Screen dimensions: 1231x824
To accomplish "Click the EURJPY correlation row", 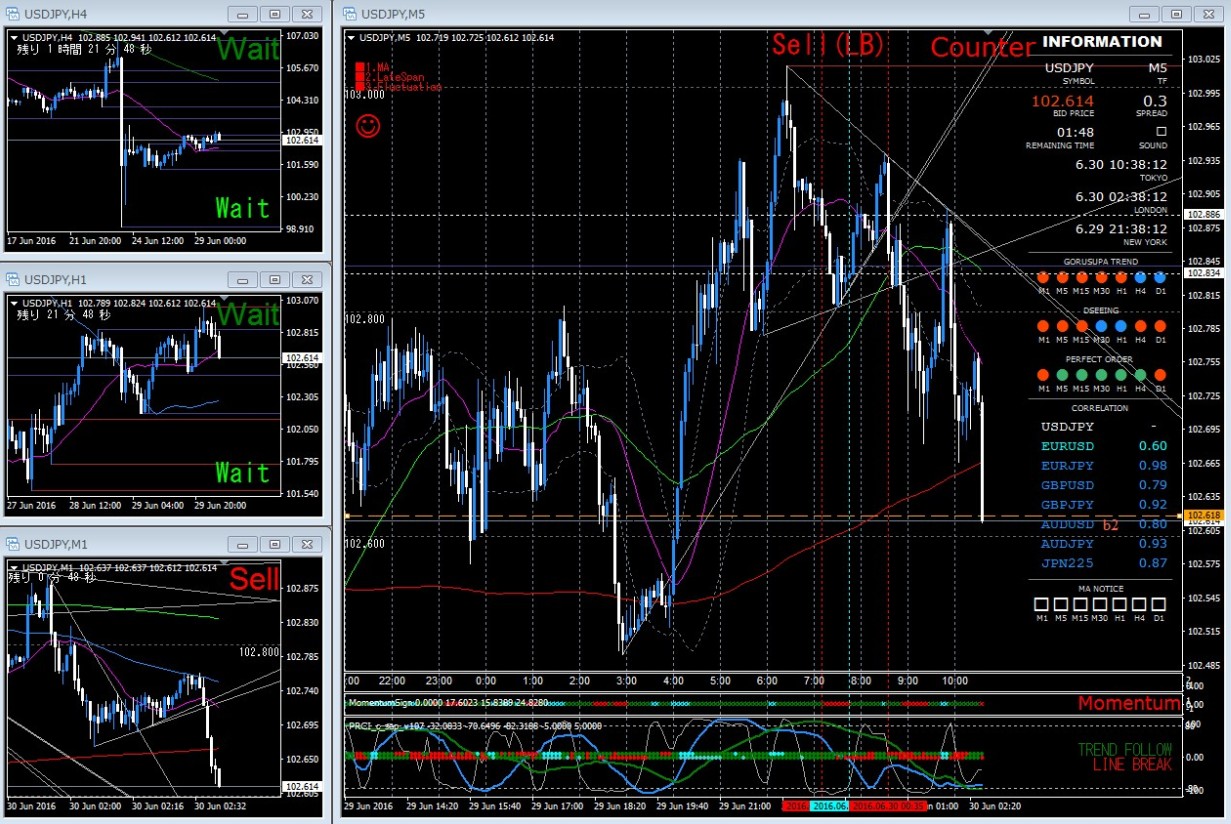I will coord(1104,465).
